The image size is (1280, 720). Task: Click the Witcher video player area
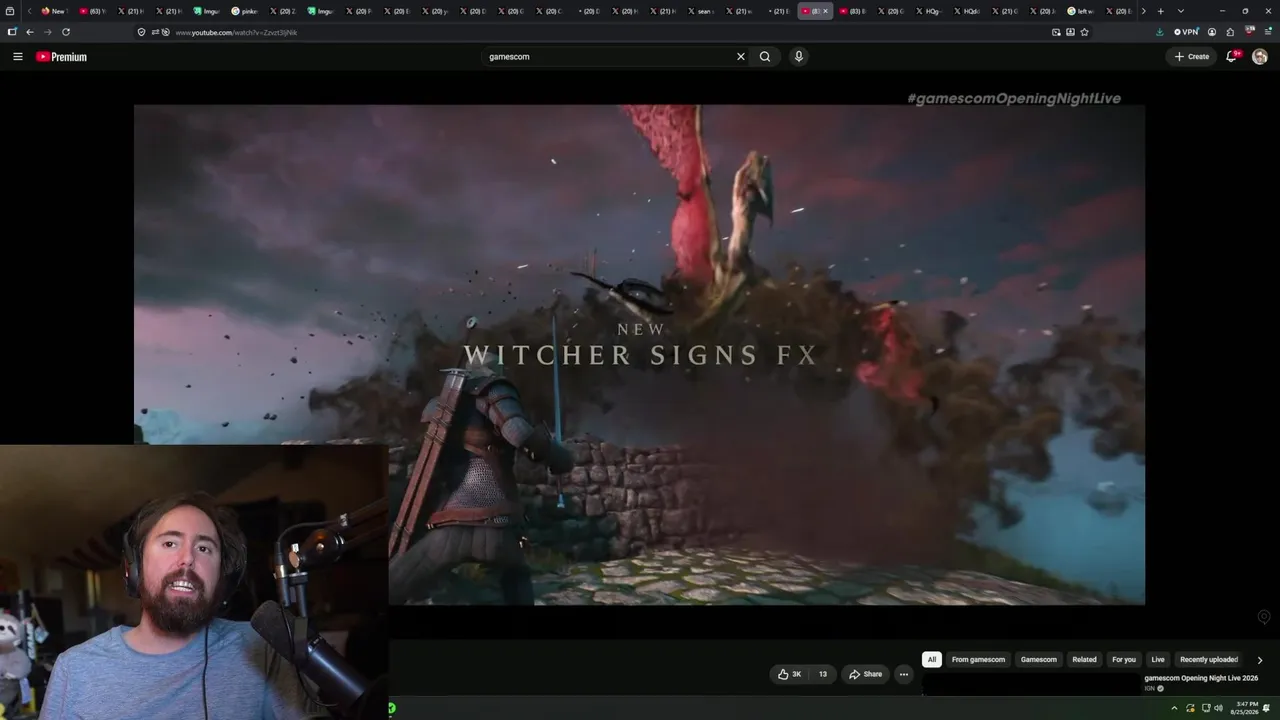pos(639,355)
